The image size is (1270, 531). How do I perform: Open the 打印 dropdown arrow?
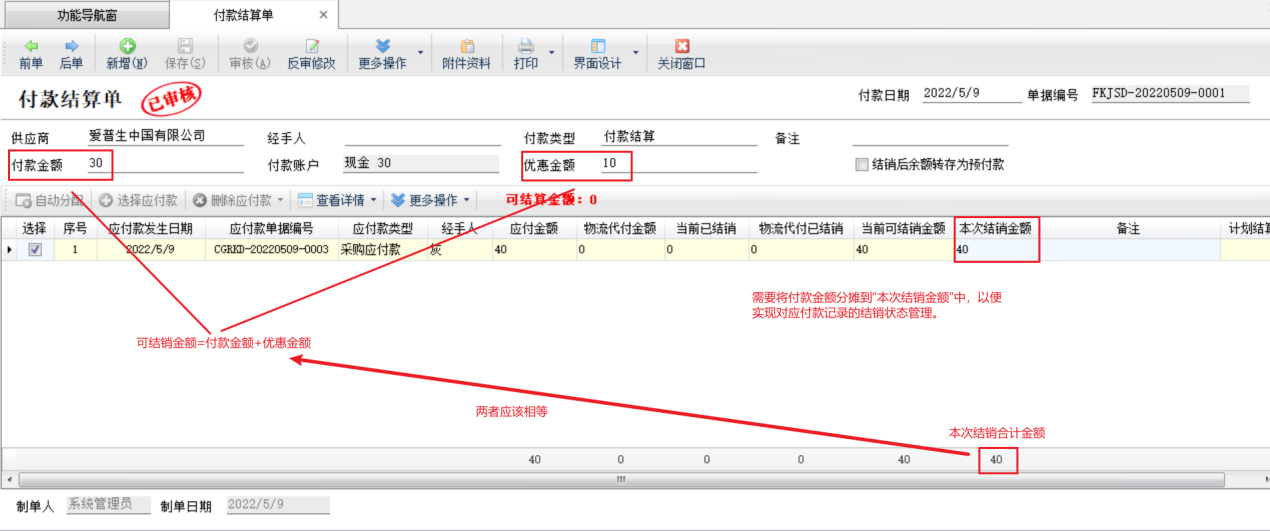(x=552, y=53)
